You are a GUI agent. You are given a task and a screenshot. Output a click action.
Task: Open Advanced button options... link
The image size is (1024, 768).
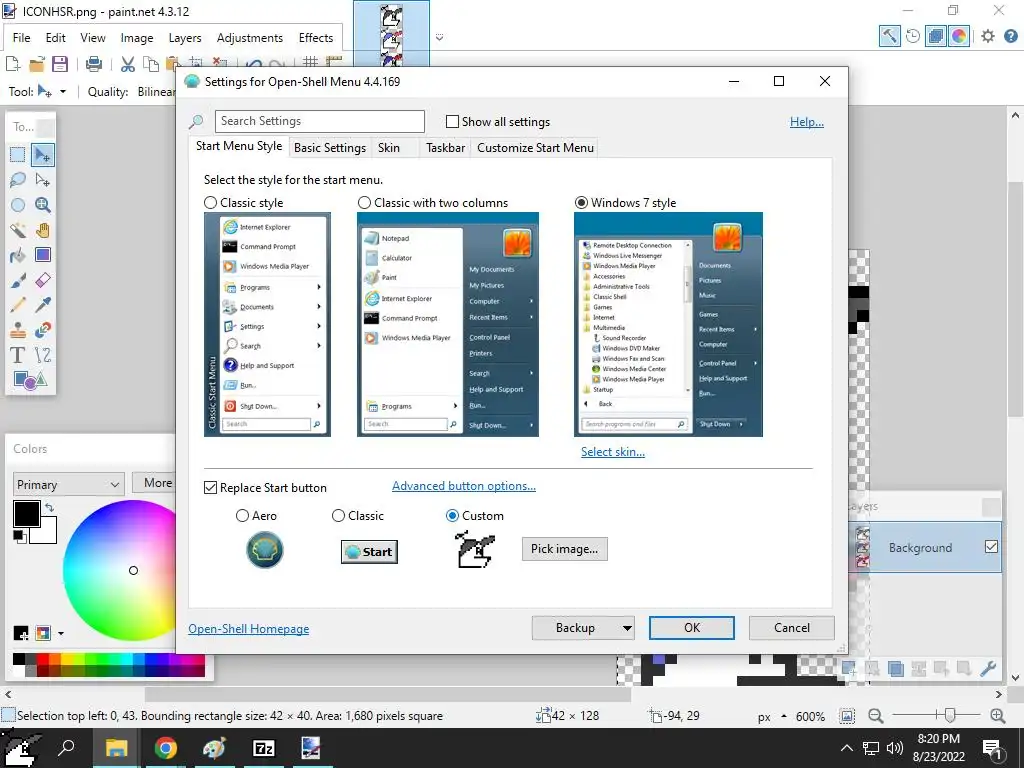point(464,486)
